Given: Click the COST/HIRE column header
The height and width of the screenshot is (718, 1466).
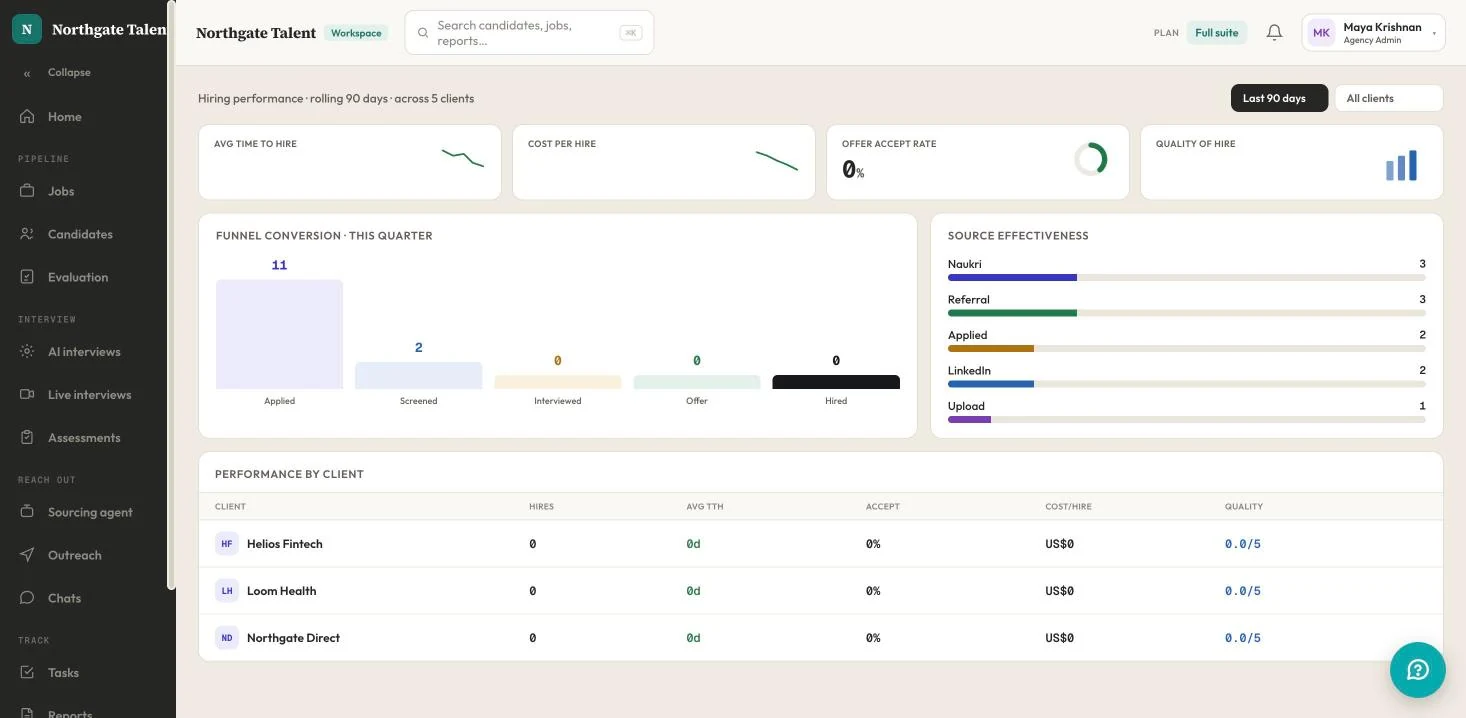Looking at the screenshot, I should (x=1068, y=507).
